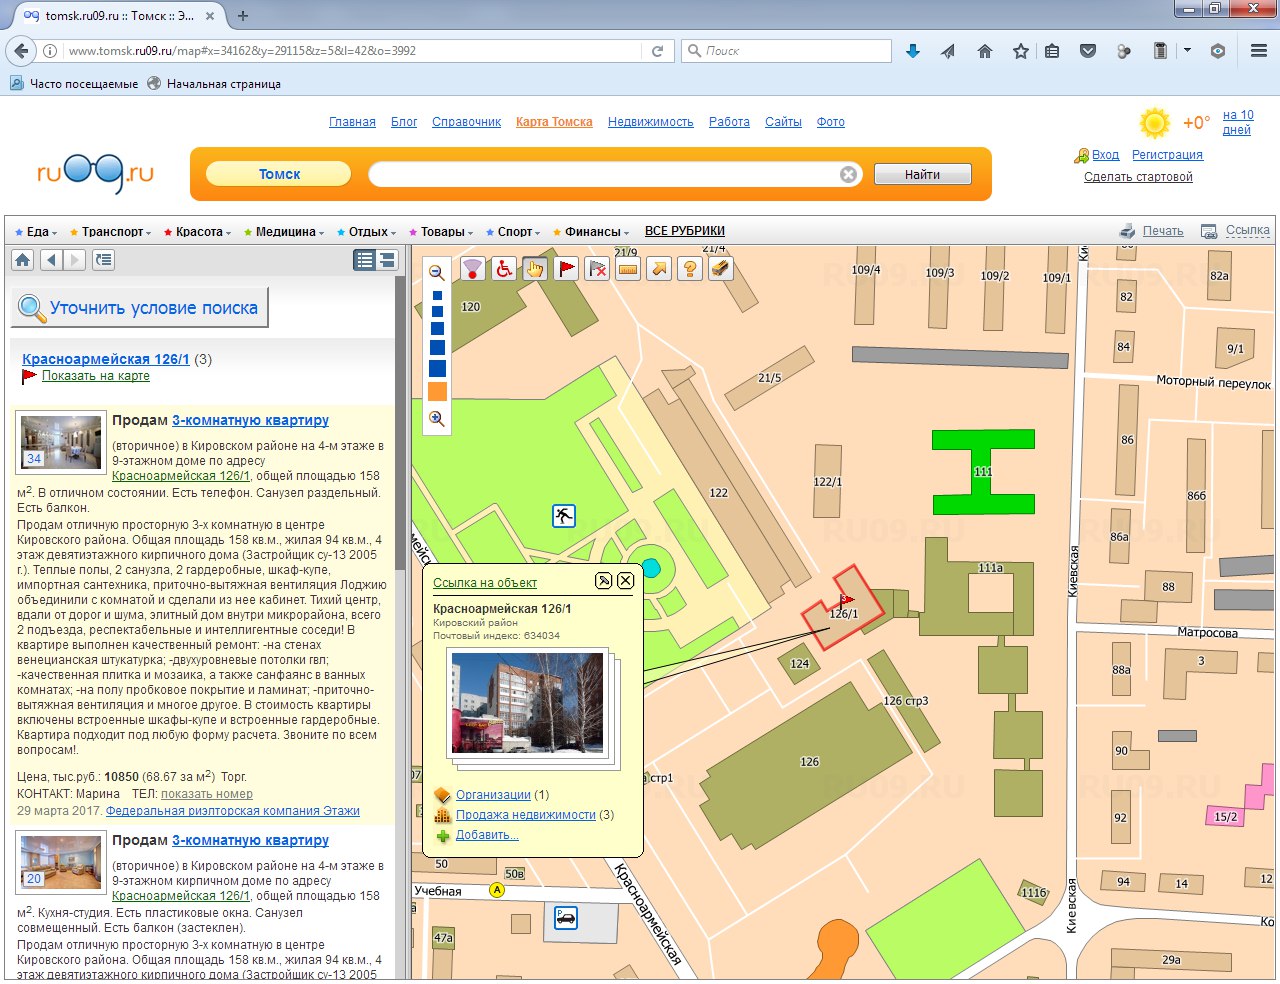Click the Показать номер phone link

[207, 794]
